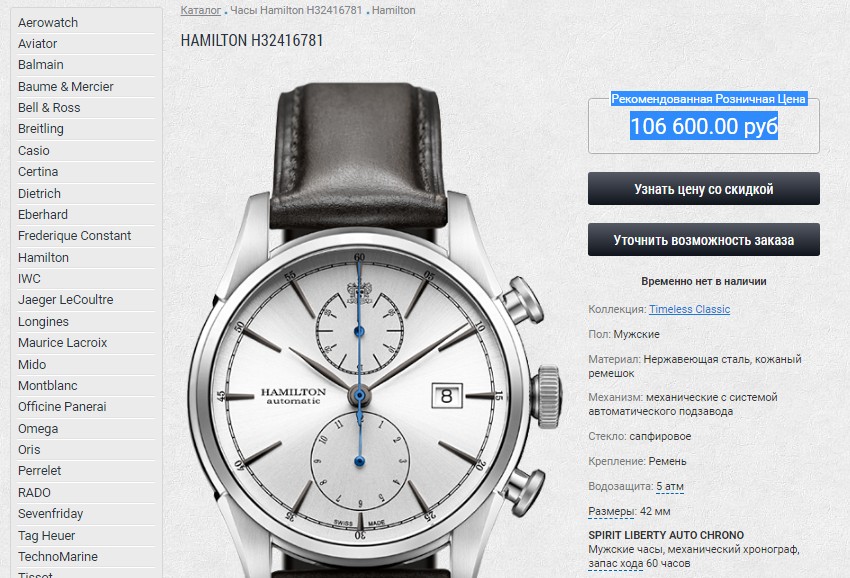Viewport: 850px width, 578px height.
Task: Open the Tag Heuer brand page
Action: [x=47, y=536]
